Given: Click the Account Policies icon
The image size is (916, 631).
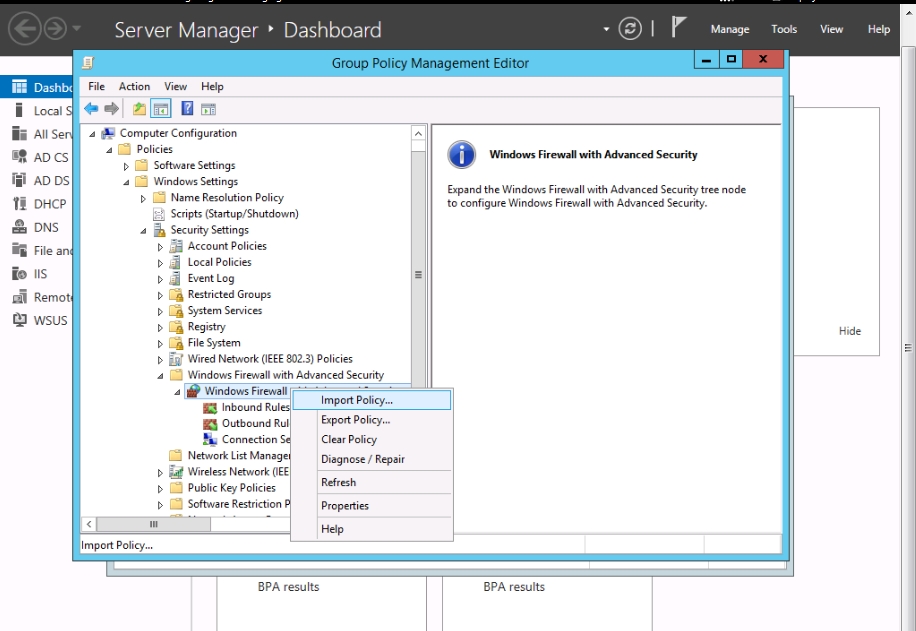Looking at the screenshot, I should coord(176,246).
